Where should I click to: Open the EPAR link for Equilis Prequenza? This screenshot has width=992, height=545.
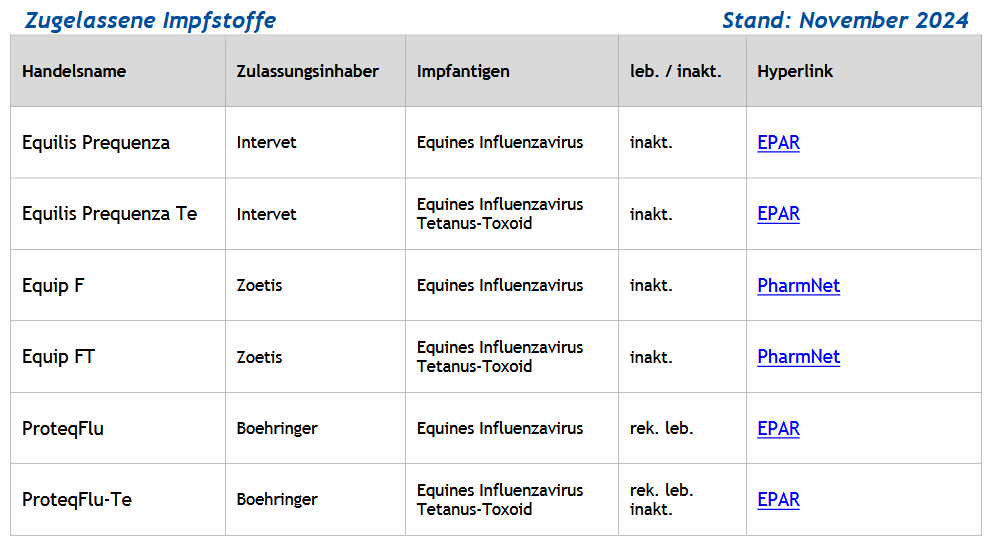pyautogui.click(x=778, y=143)
